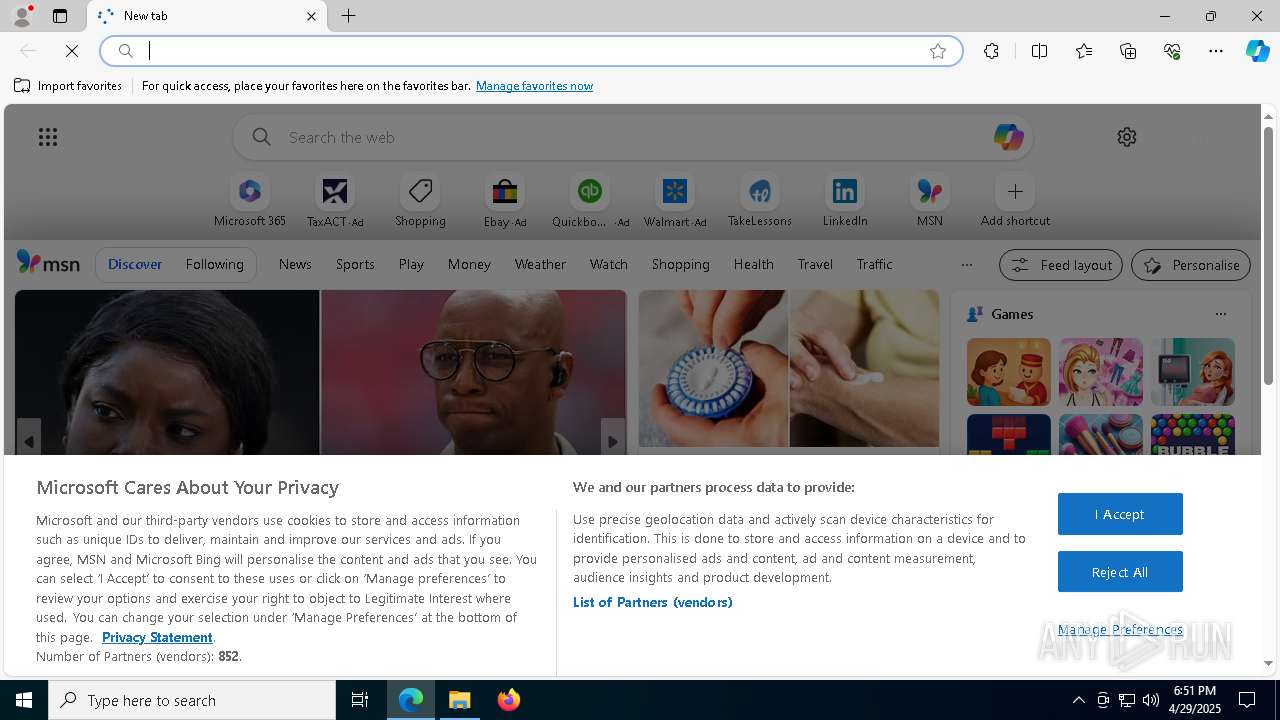
Task: Open Manage Preferences link
Action: point(1120,629)
